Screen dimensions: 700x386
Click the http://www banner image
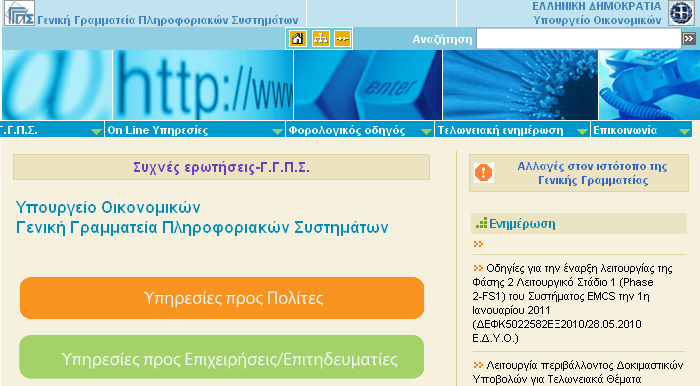point(203,85)
